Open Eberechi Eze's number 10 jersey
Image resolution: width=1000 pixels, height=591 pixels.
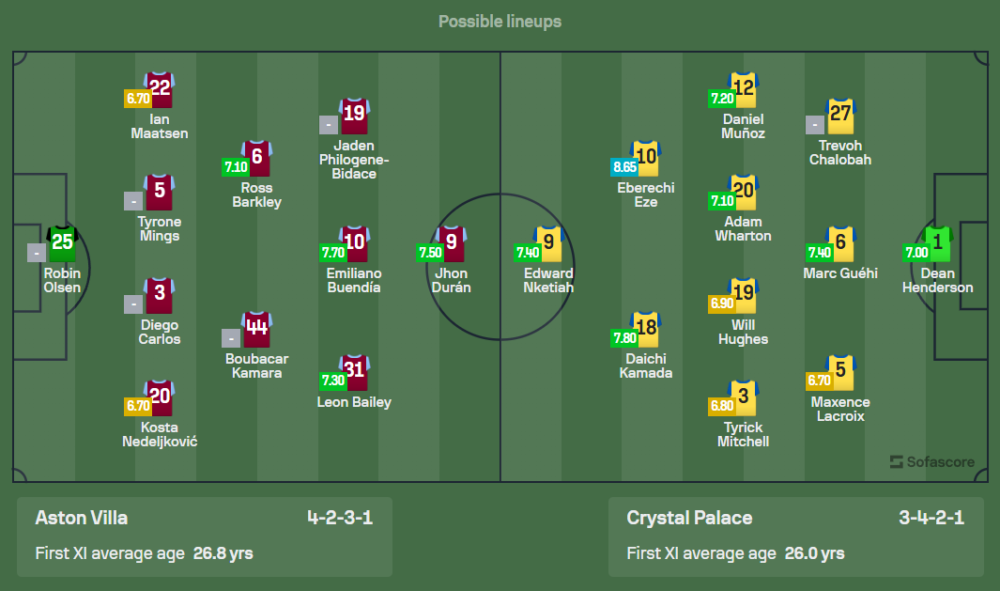click(646, 159)
